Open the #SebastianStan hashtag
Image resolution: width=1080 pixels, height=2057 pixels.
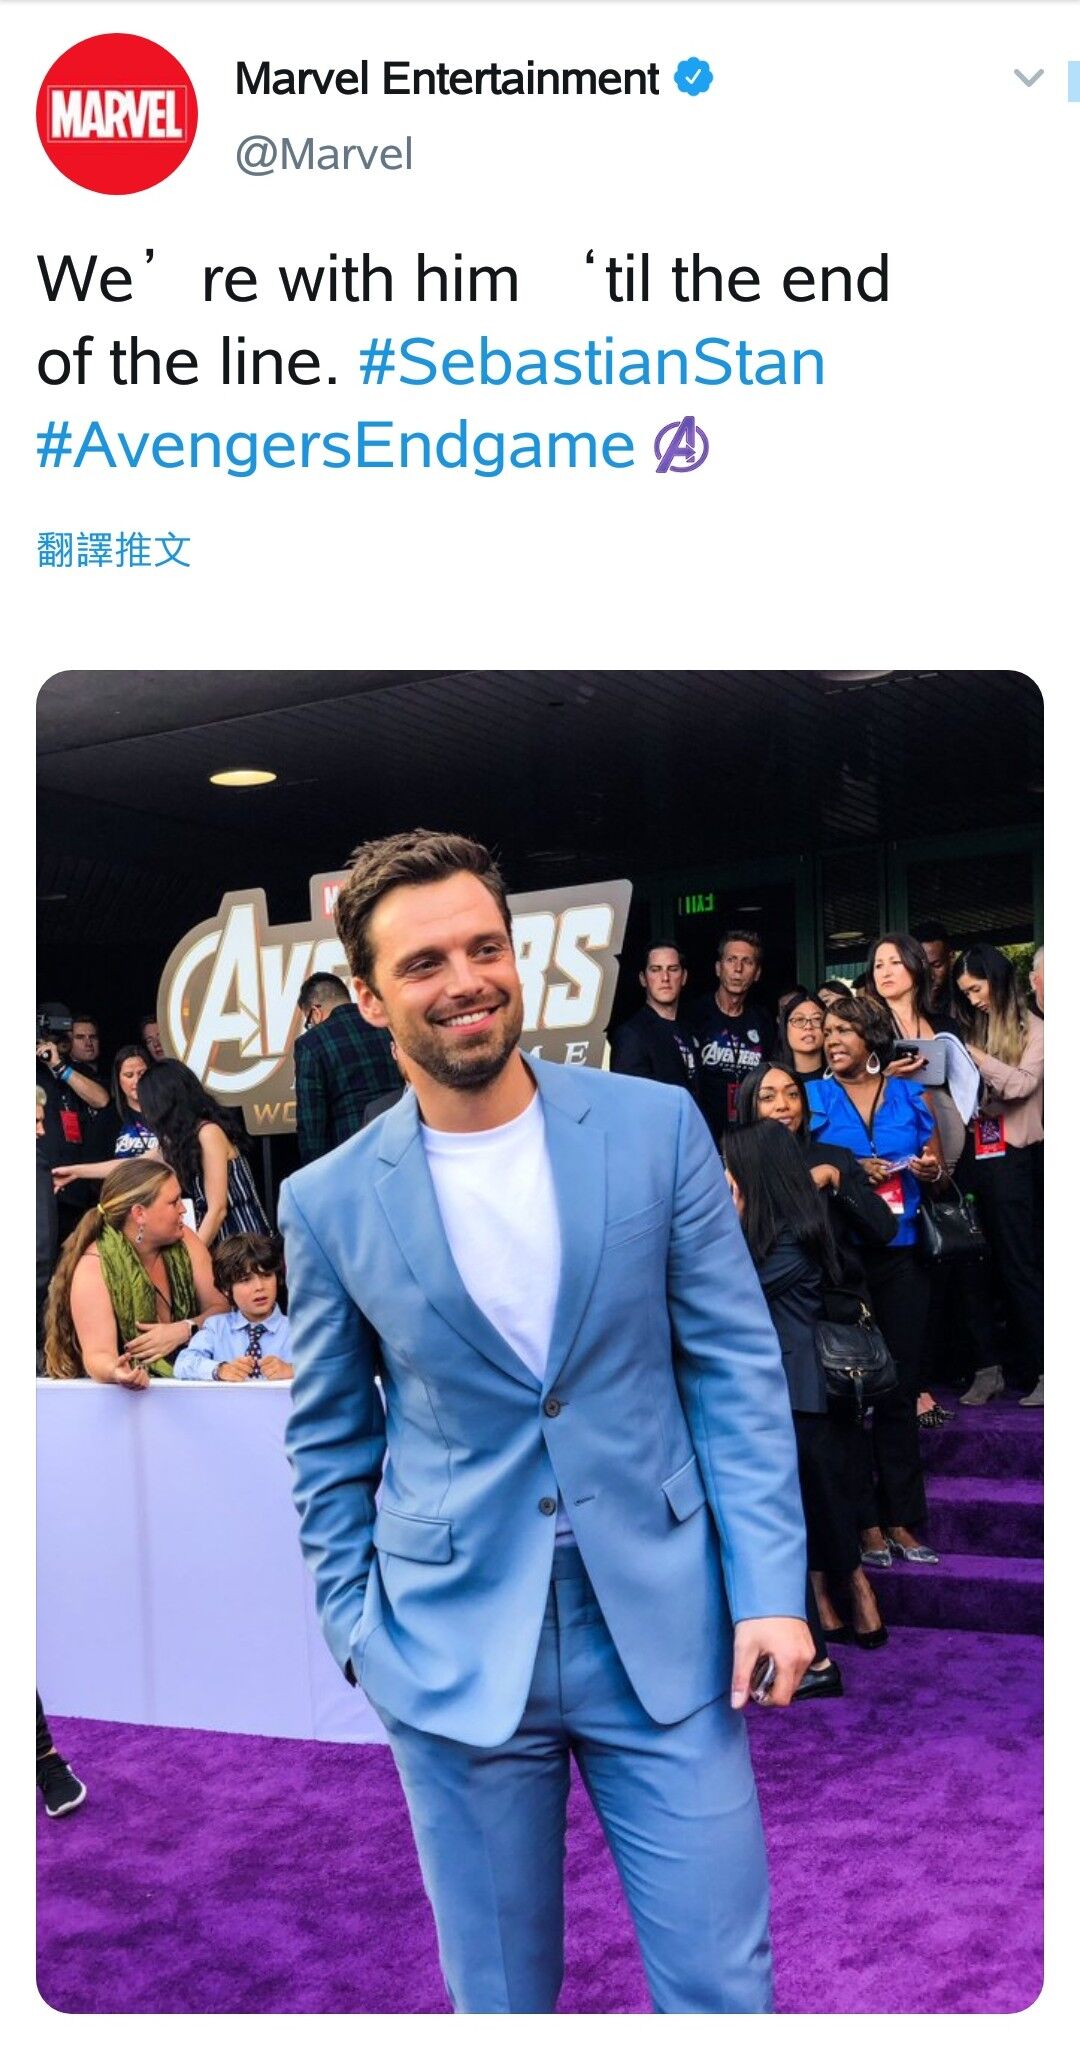coord(592,362)
